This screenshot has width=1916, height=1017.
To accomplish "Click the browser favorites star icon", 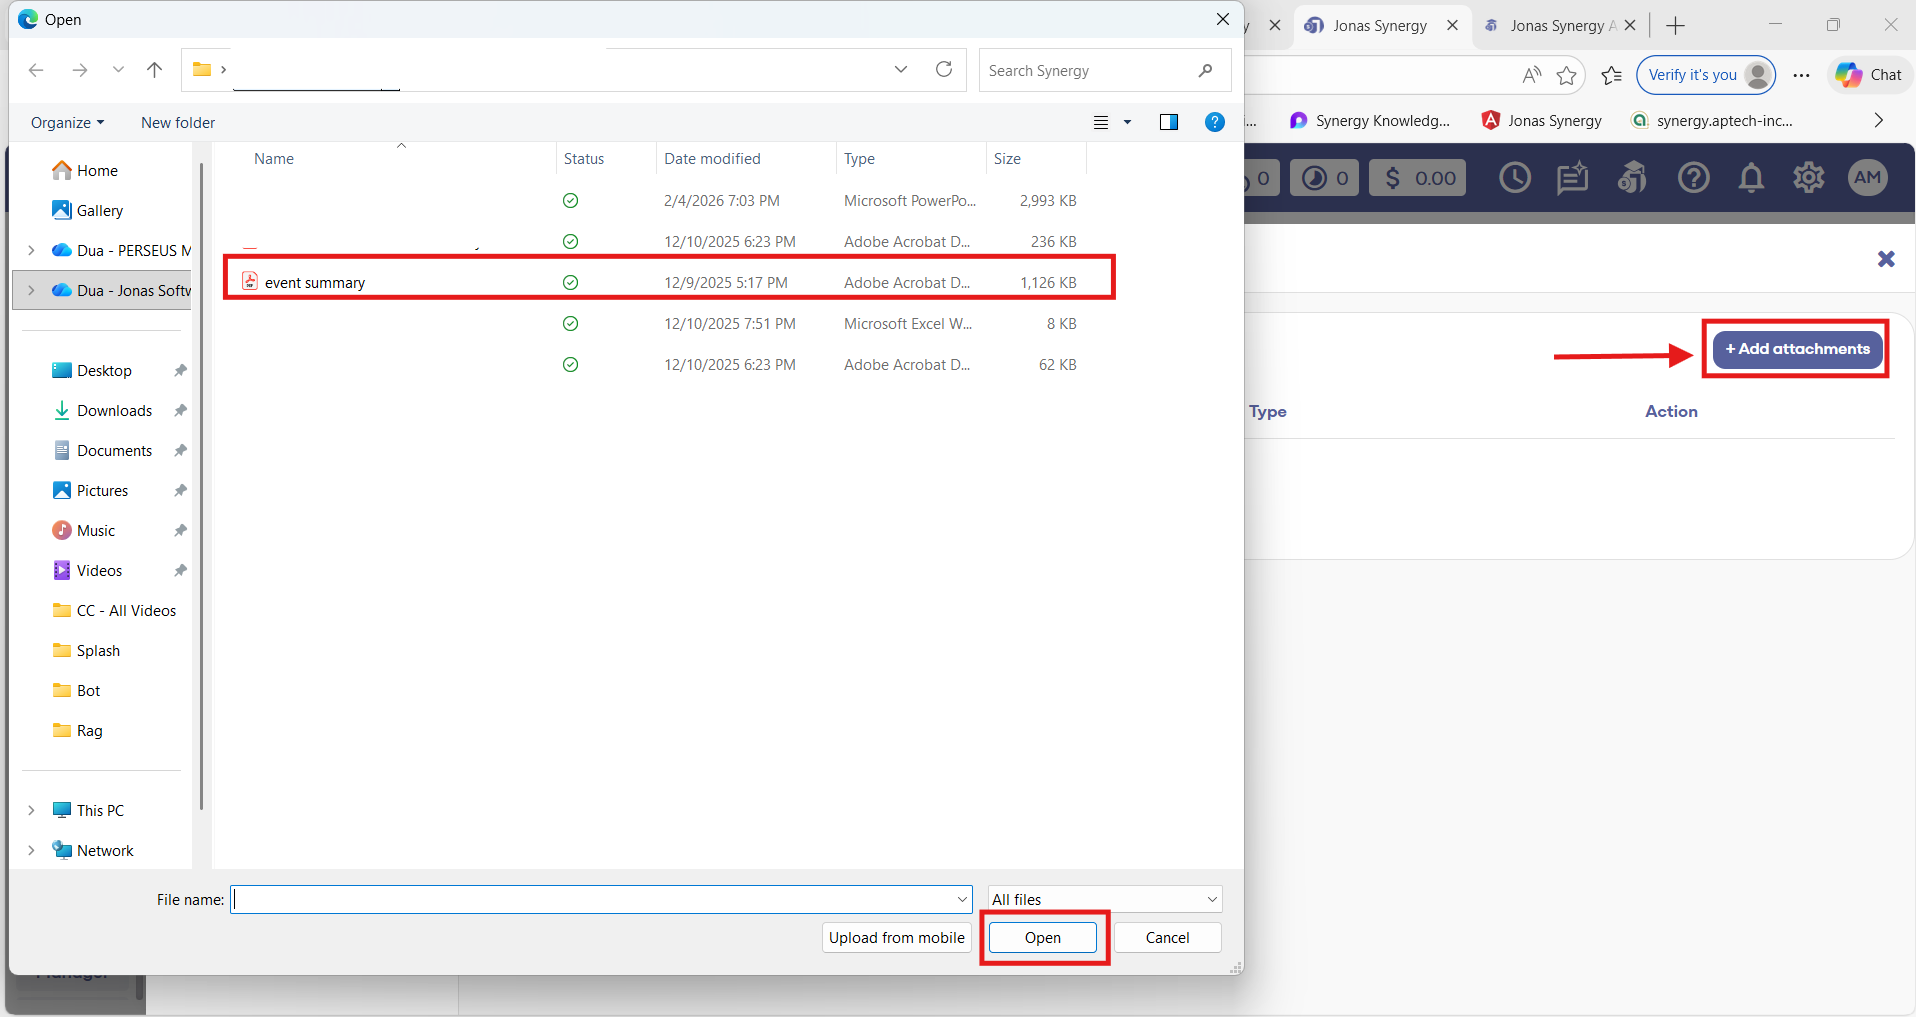I will tap(1566, 75).
